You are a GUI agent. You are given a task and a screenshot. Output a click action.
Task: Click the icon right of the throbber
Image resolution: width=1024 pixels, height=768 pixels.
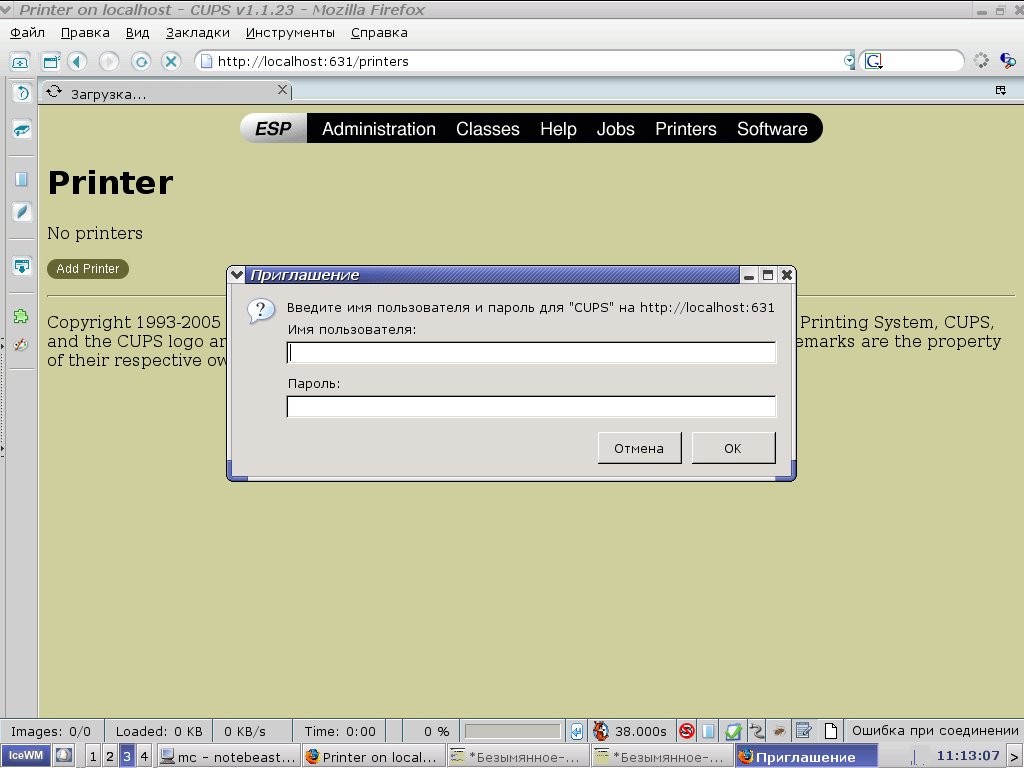tap(1008, 61)
